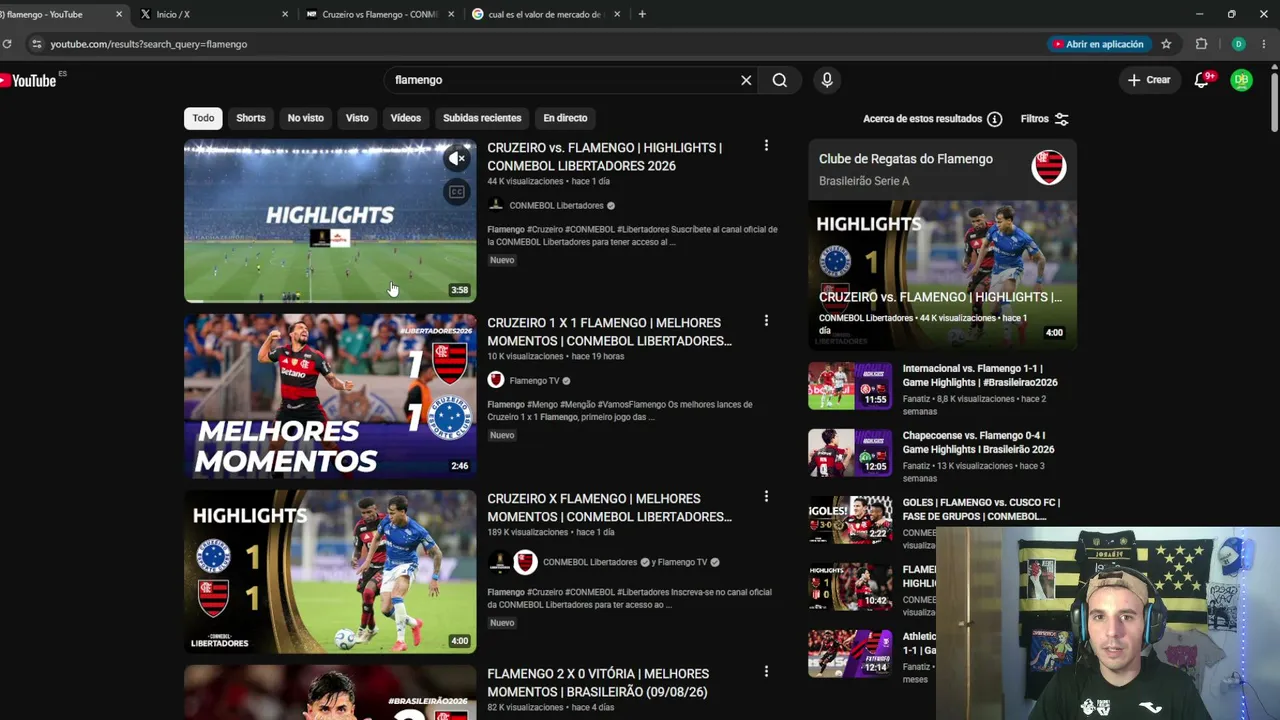
Task: Select the Subidas recientes filter chip
Action: (x=482, y=118)
